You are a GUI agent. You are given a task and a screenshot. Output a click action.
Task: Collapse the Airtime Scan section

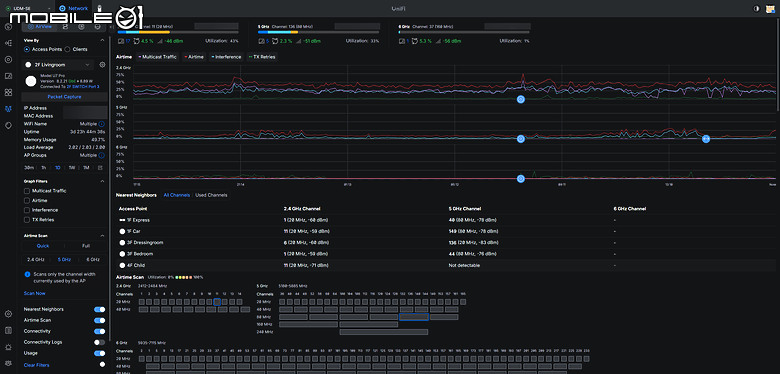coord(102,236)
